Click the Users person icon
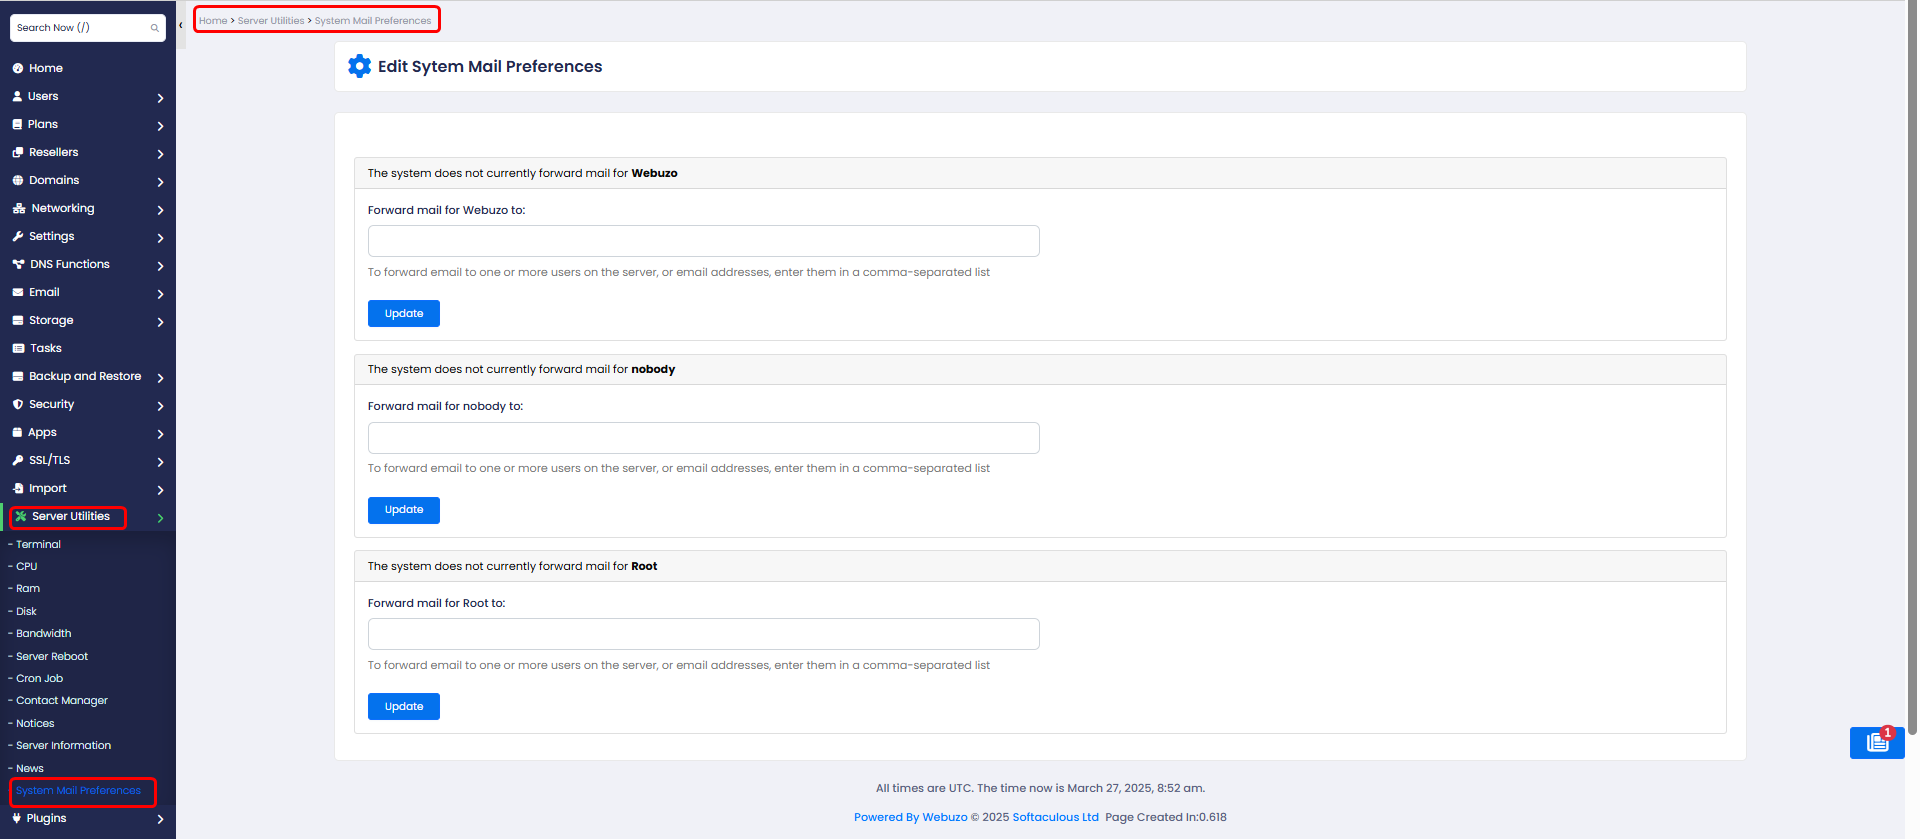The image size is (1920, 839). (x=17, y=97)
